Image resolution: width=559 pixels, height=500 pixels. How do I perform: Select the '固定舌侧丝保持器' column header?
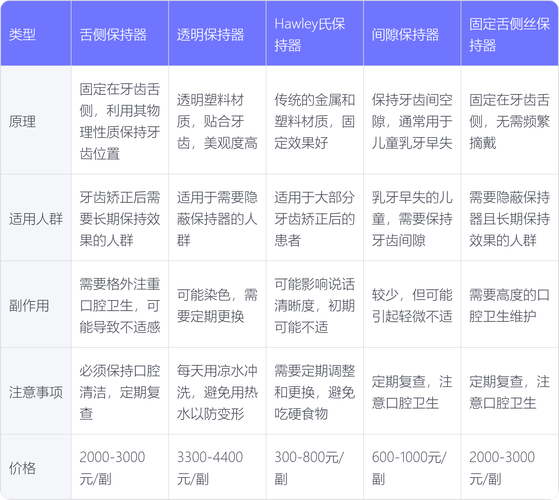[x=509, y=33]
